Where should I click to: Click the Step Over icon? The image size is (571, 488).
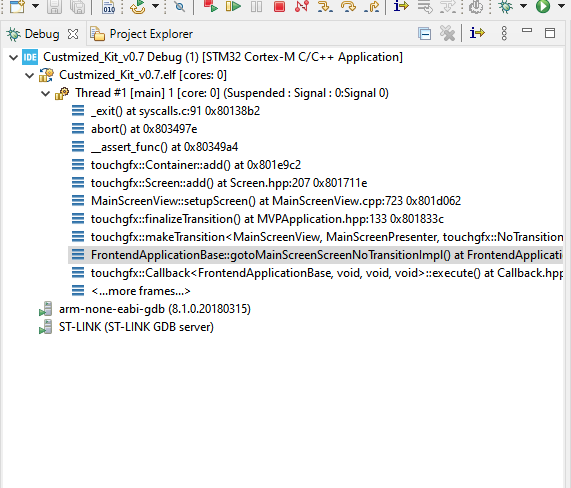click(348, 6)
